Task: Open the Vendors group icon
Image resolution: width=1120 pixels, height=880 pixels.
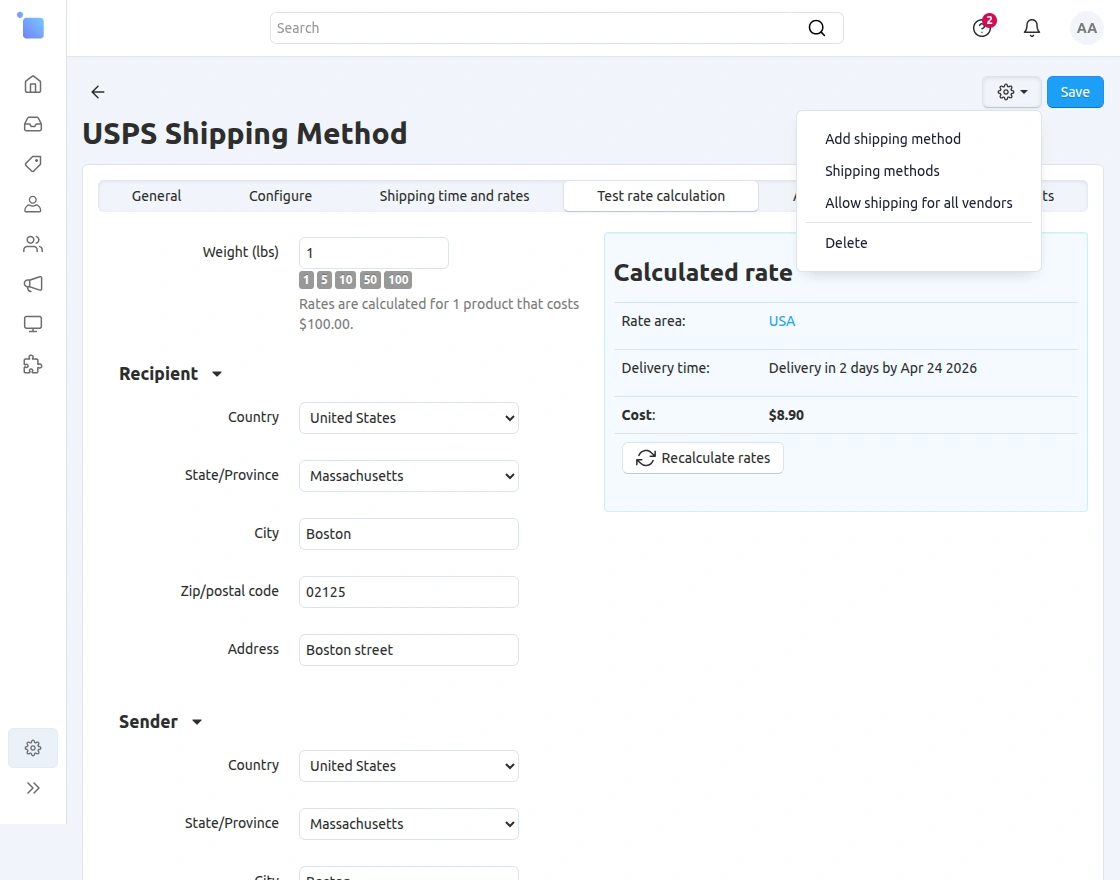Action: pyautogui.click(x=33, y=244)
